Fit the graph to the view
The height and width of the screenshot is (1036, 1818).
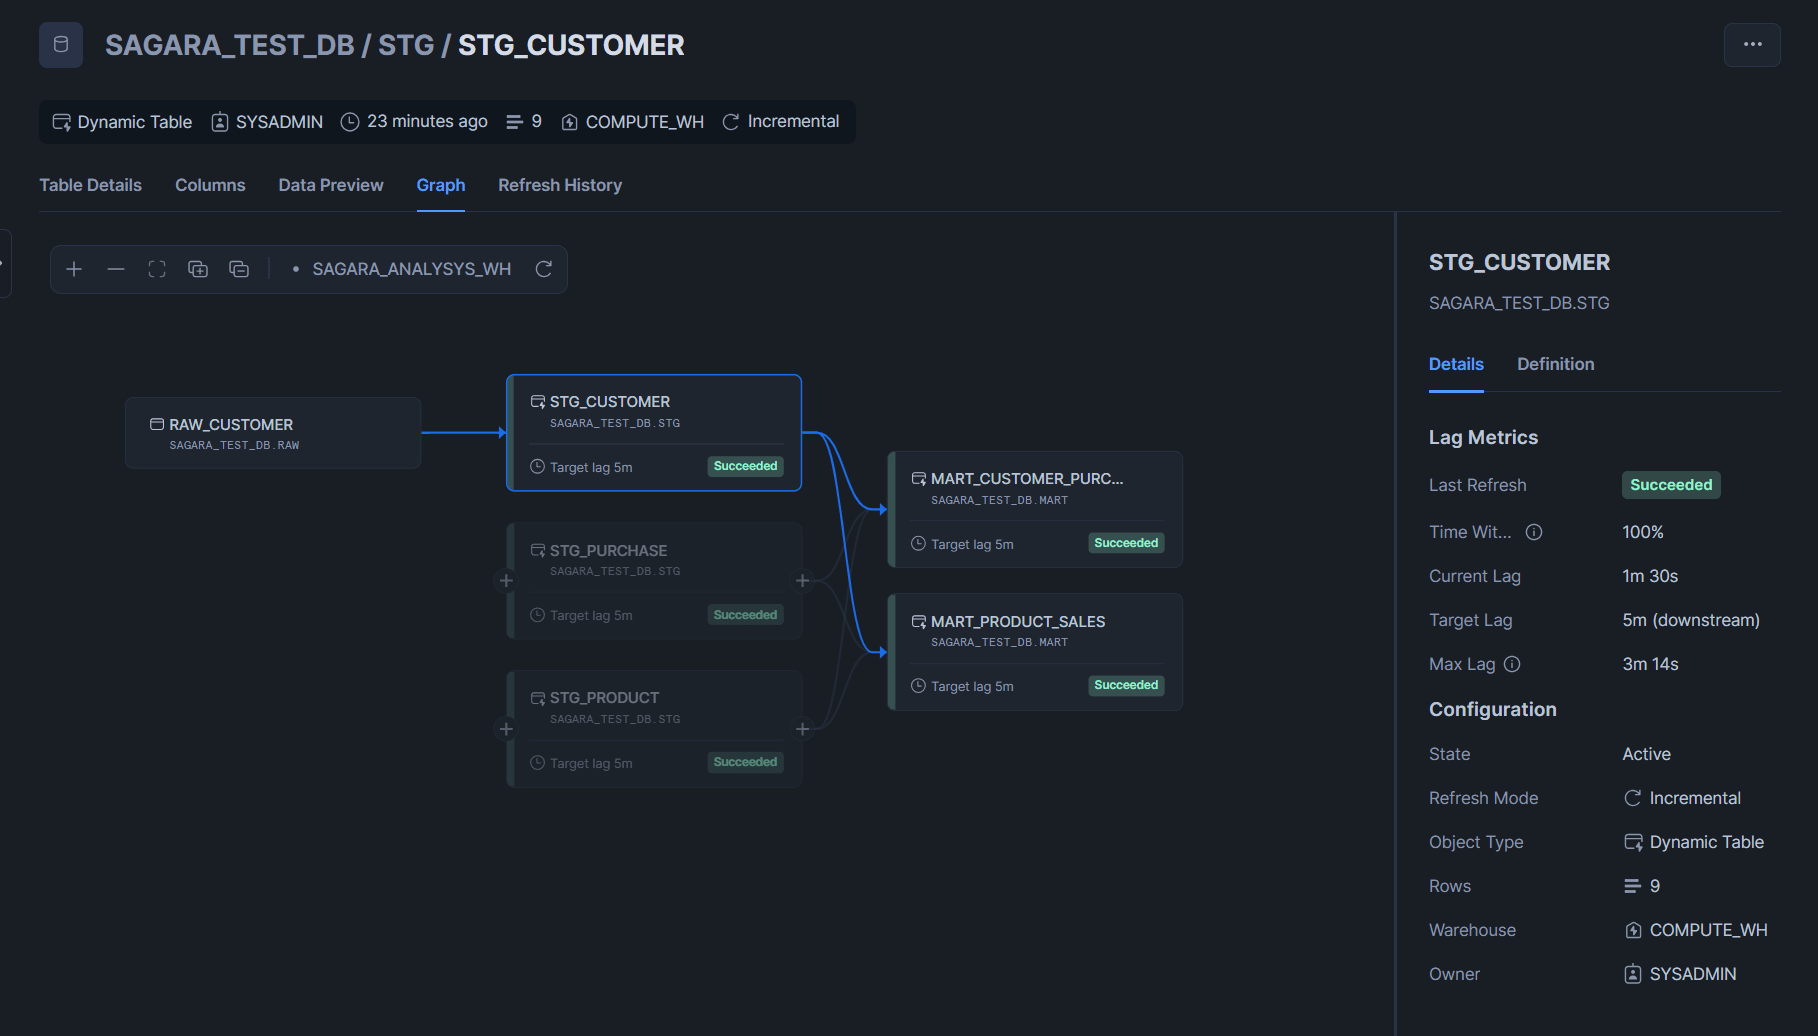[157, 269]
